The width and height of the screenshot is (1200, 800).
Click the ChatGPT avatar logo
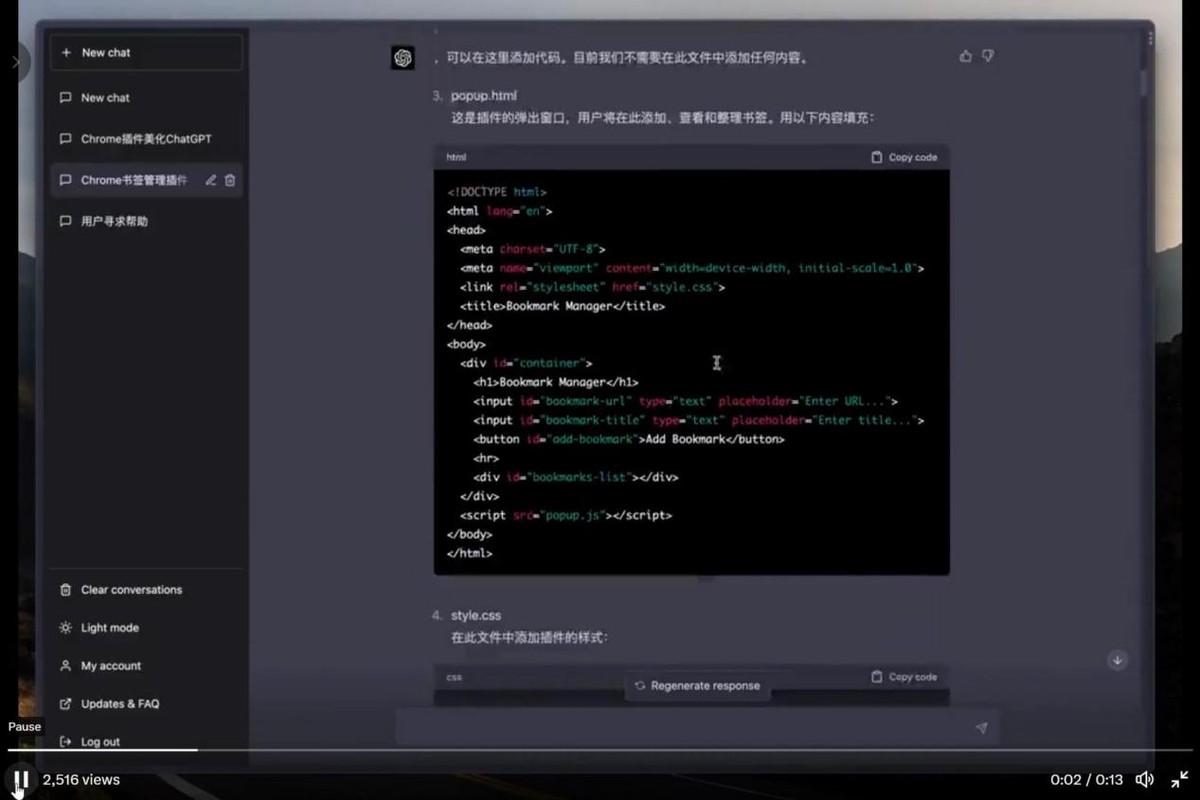tap(403, 58)
